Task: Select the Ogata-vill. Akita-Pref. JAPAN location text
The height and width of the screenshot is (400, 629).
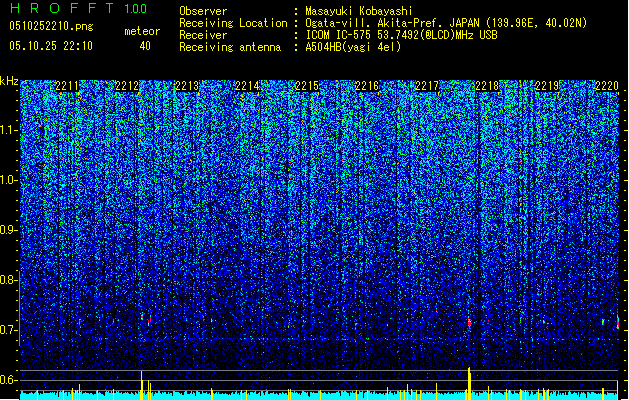Action: [446, 23]
